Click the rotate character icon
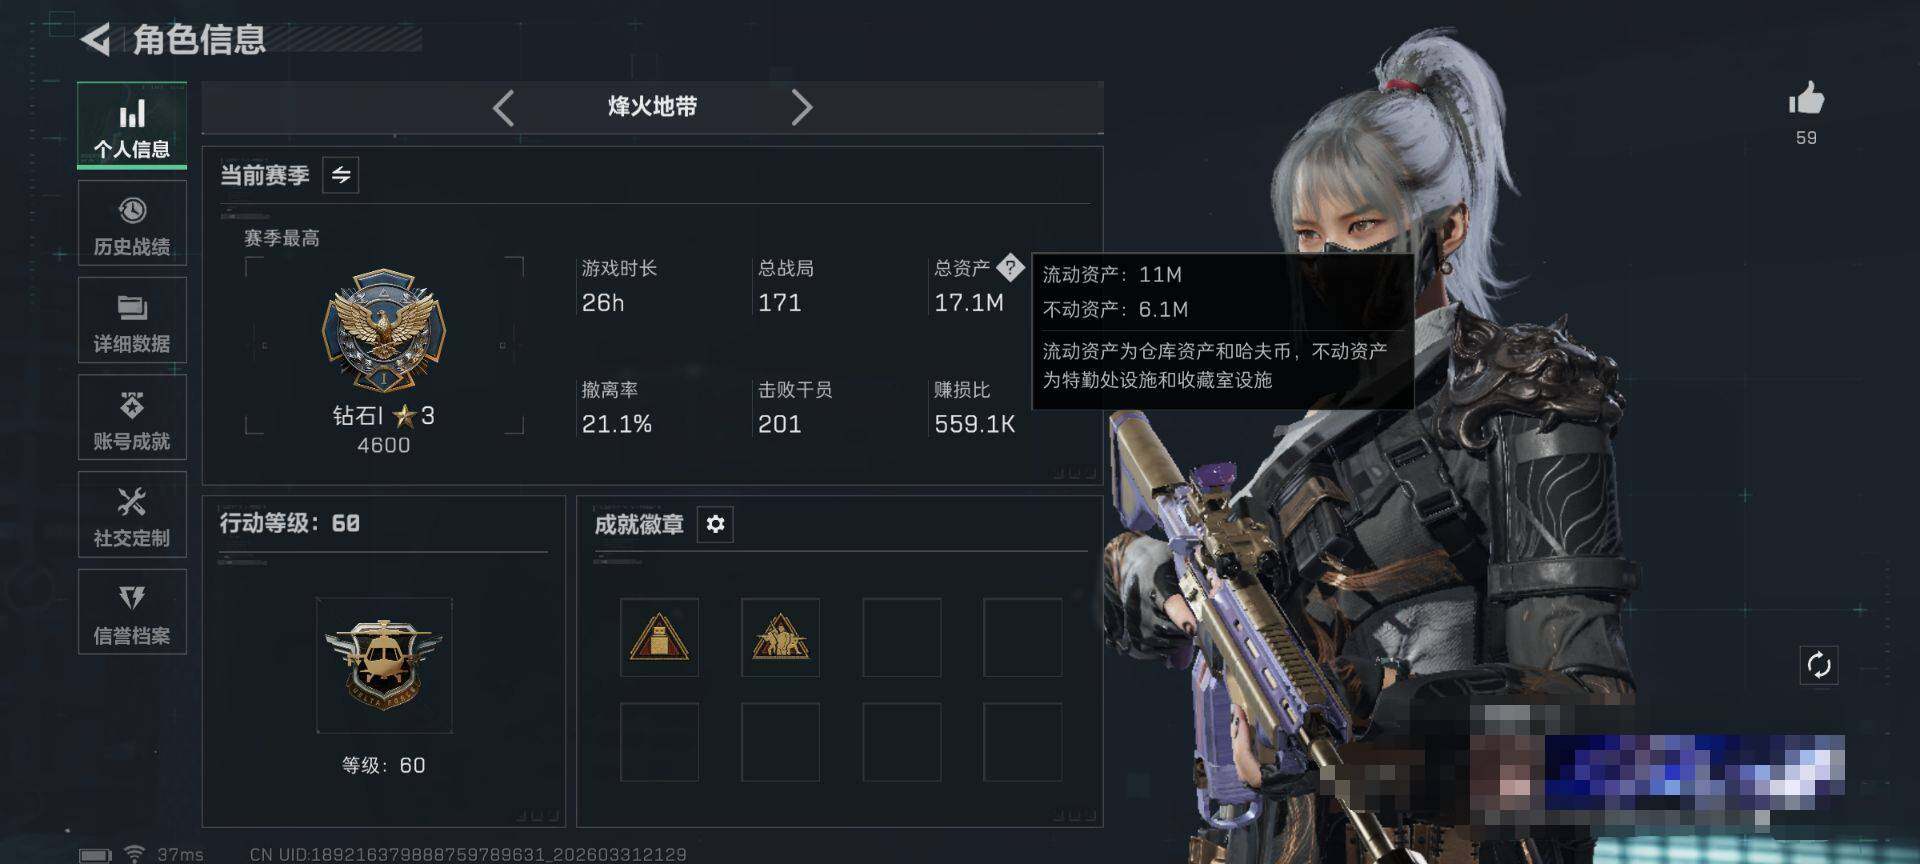Viewport: 1920px width, 864px height. click(x=1819, y=665)
